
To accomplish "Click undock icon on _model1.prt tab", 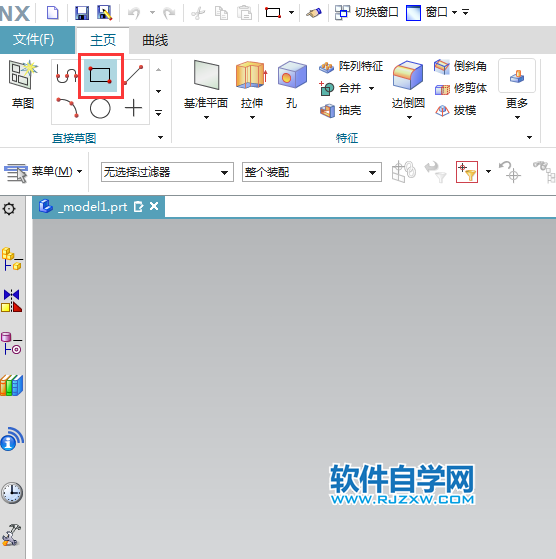I will tap(139, 206).
